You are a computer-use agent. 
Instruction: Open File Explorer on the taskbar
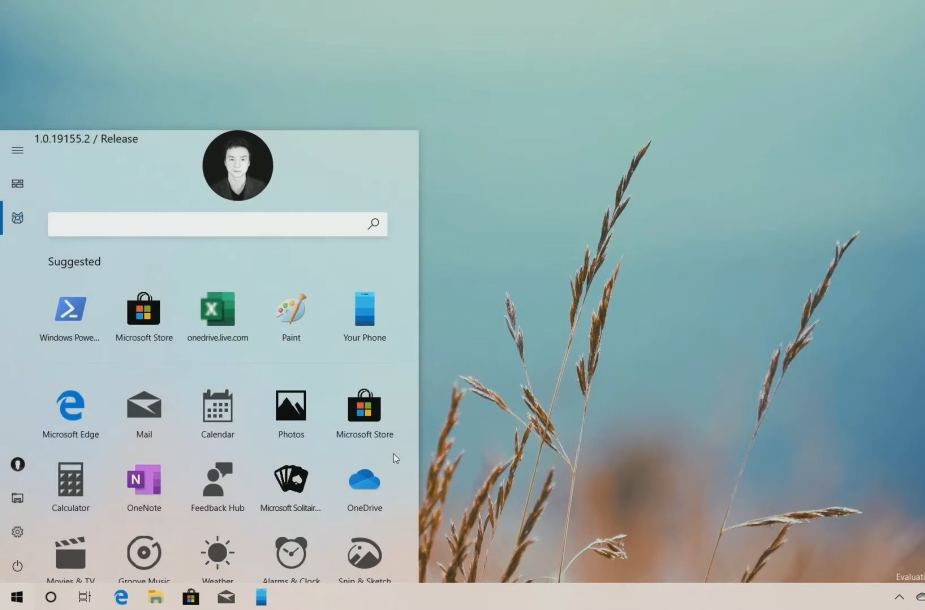tap(156, 597)
